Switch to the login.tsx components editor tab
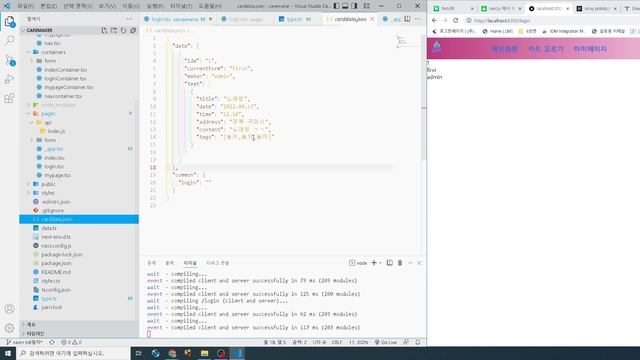The height and width of the screenshot is (360, 640). 178,19
